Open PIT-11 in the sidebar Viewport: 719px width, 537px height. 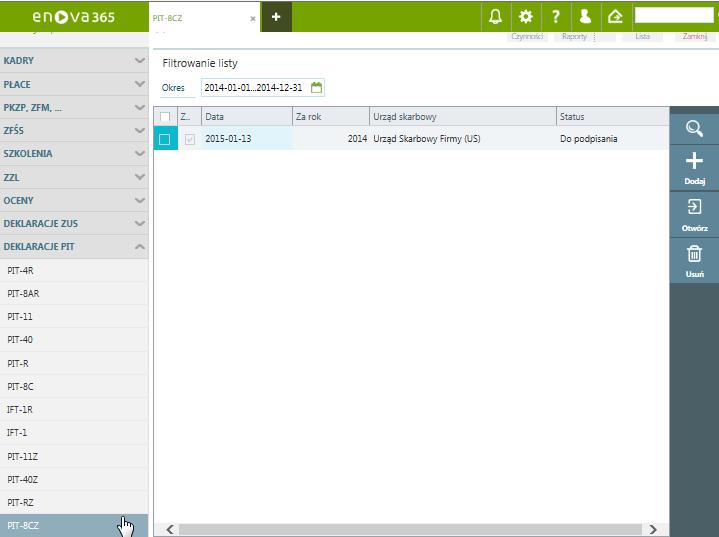click(74, 316)
